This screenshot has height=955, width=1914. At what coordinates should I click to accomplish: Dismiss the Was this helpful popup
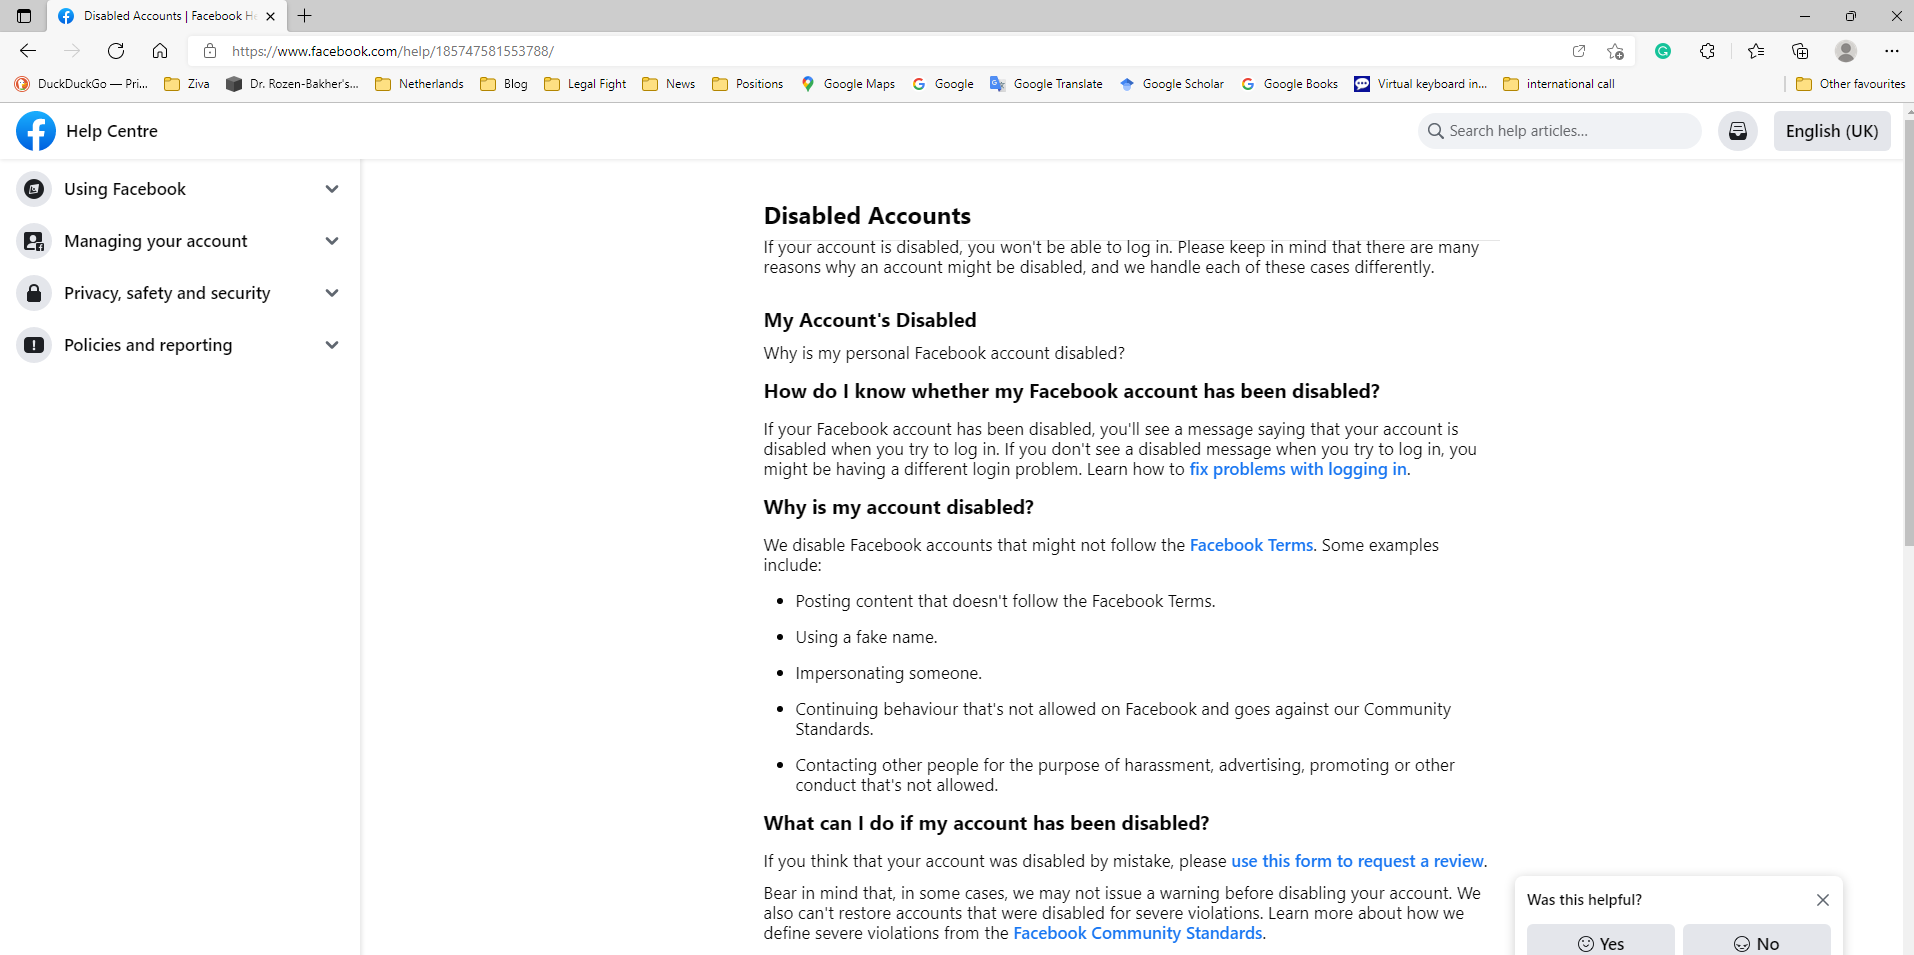[x=1823, y=900]
